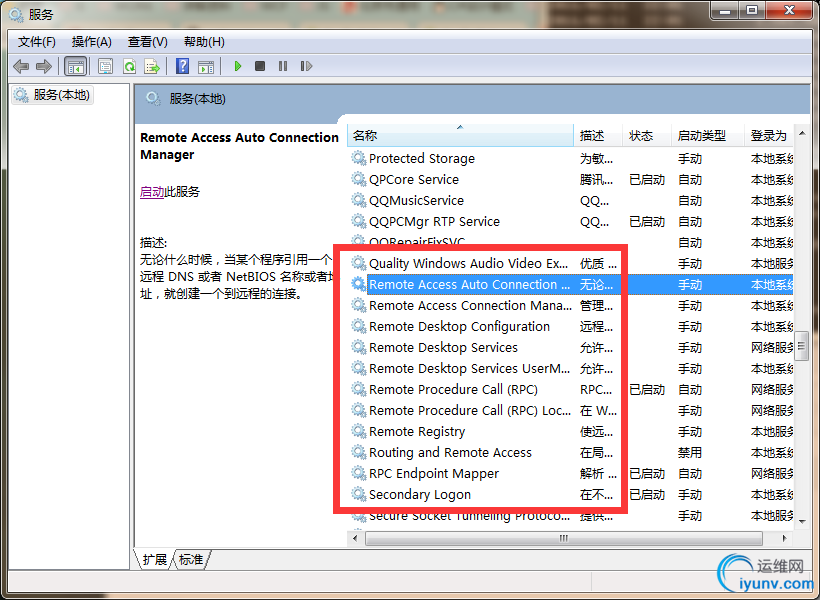The image size is (820, 600).
Task: Click the vertical scrollbar up arrow
Action: [802, 133]
